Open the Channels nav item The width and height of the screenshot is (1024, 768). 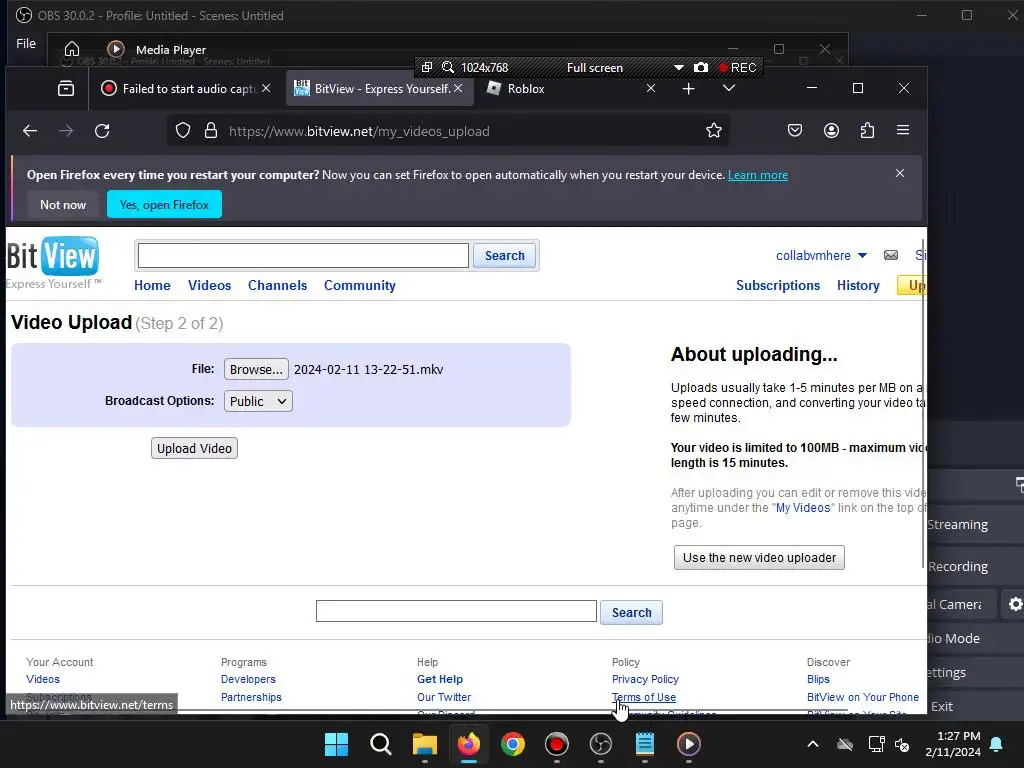[278, 285]
